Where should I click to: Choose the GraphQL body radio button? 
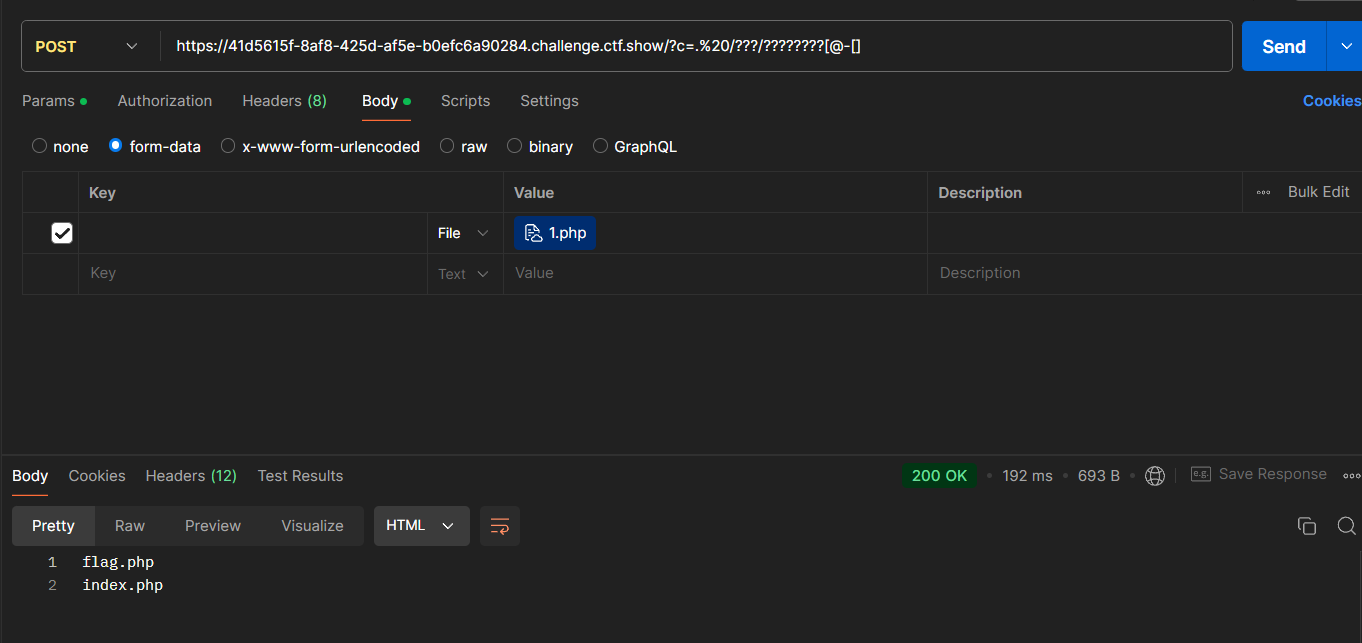click(600, 146)
